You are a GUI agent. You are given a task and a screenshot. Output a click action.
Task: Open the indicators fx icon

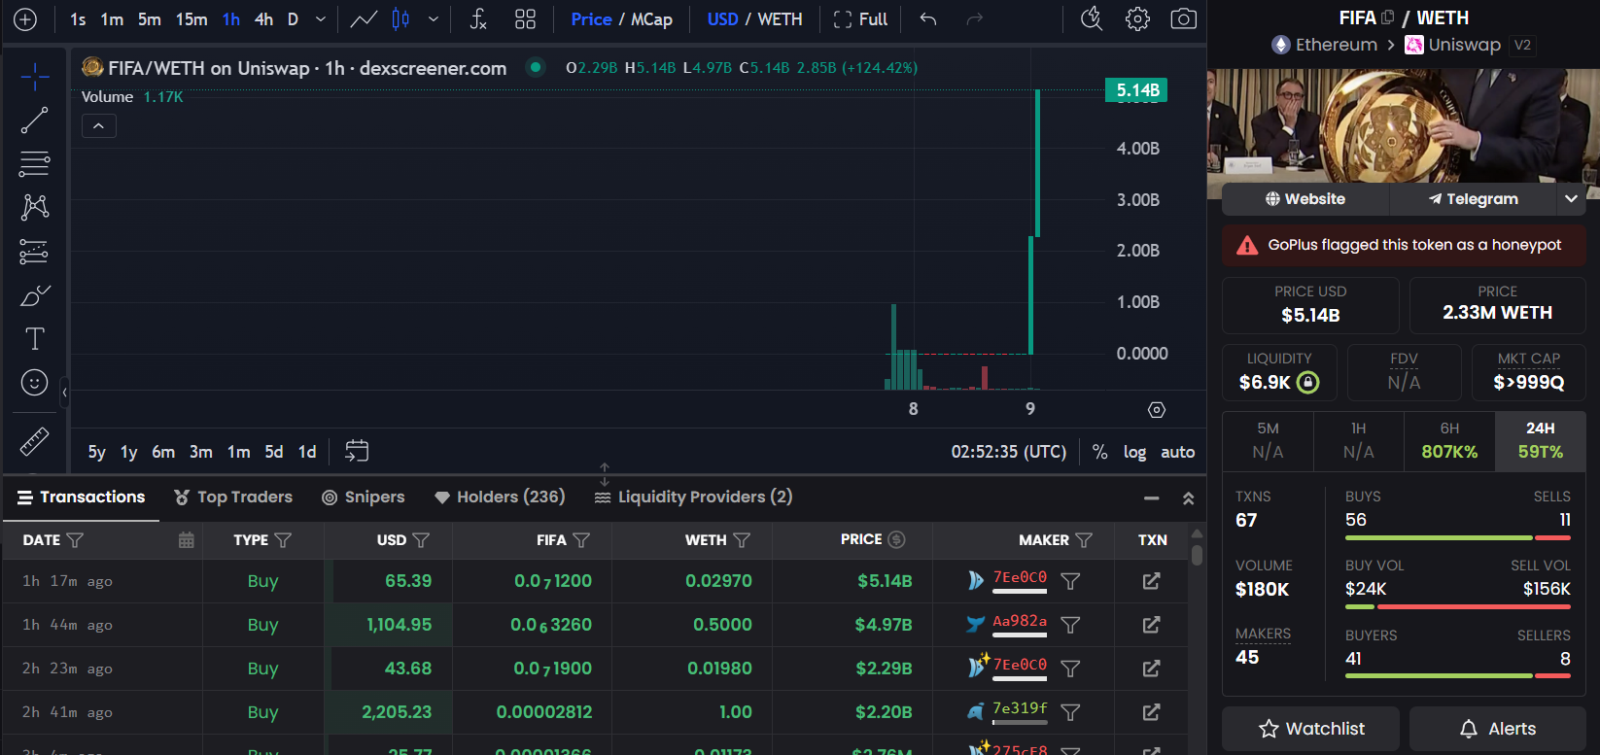[479, 19]
